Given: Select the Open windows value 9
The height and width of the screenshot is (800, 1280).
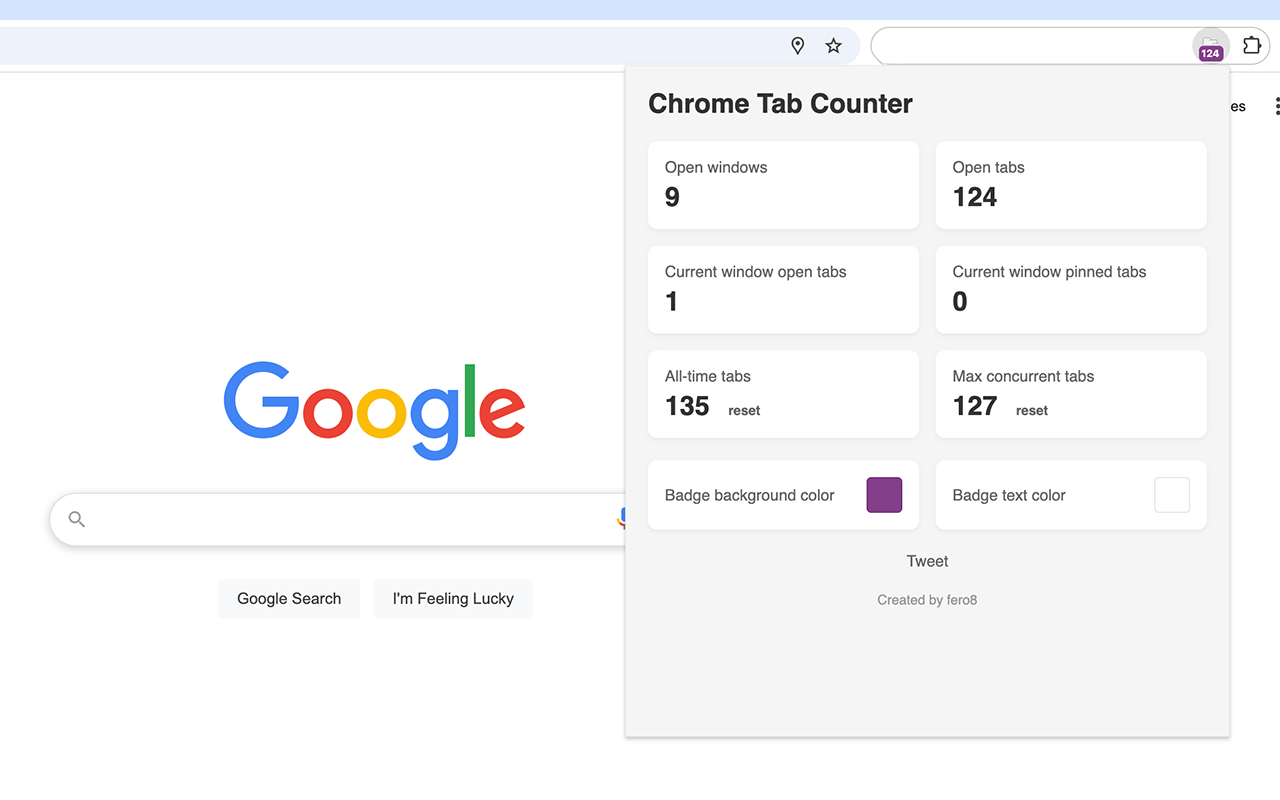Looking at the screenshot, I should [x=672, y=197].
